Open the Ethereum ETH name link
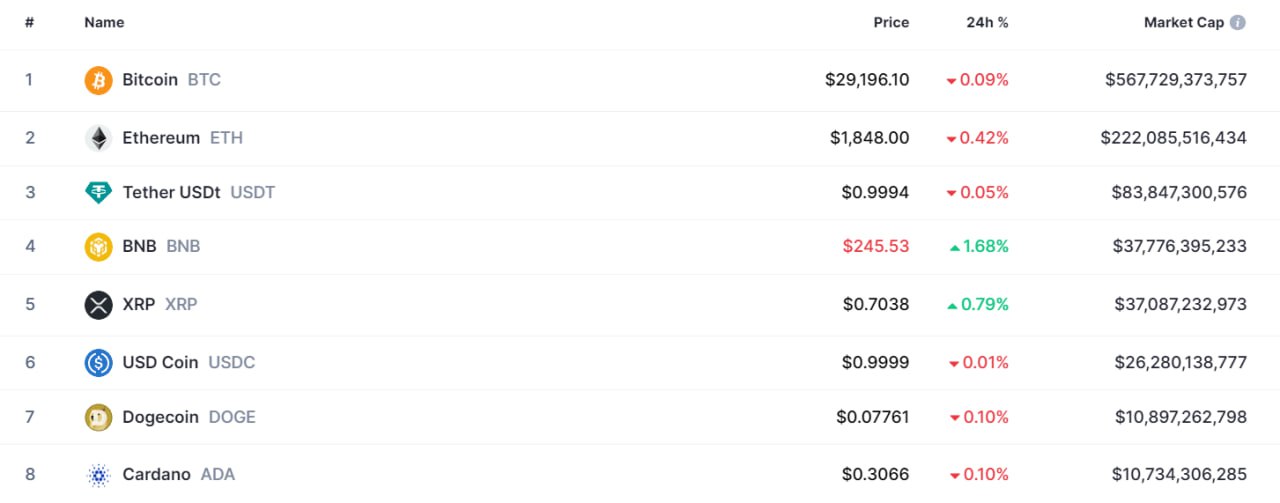Image resolution: width=1280 pixels, height=503 pixels. pyautogui.click(x=182, y=137)
